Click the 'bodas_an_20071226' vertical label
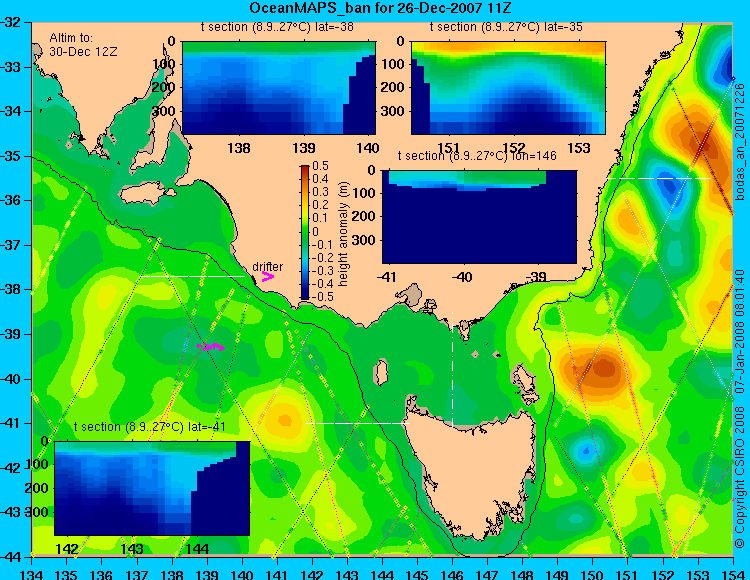This screenshot has height=580, width=750. click(x=740, y=142)
